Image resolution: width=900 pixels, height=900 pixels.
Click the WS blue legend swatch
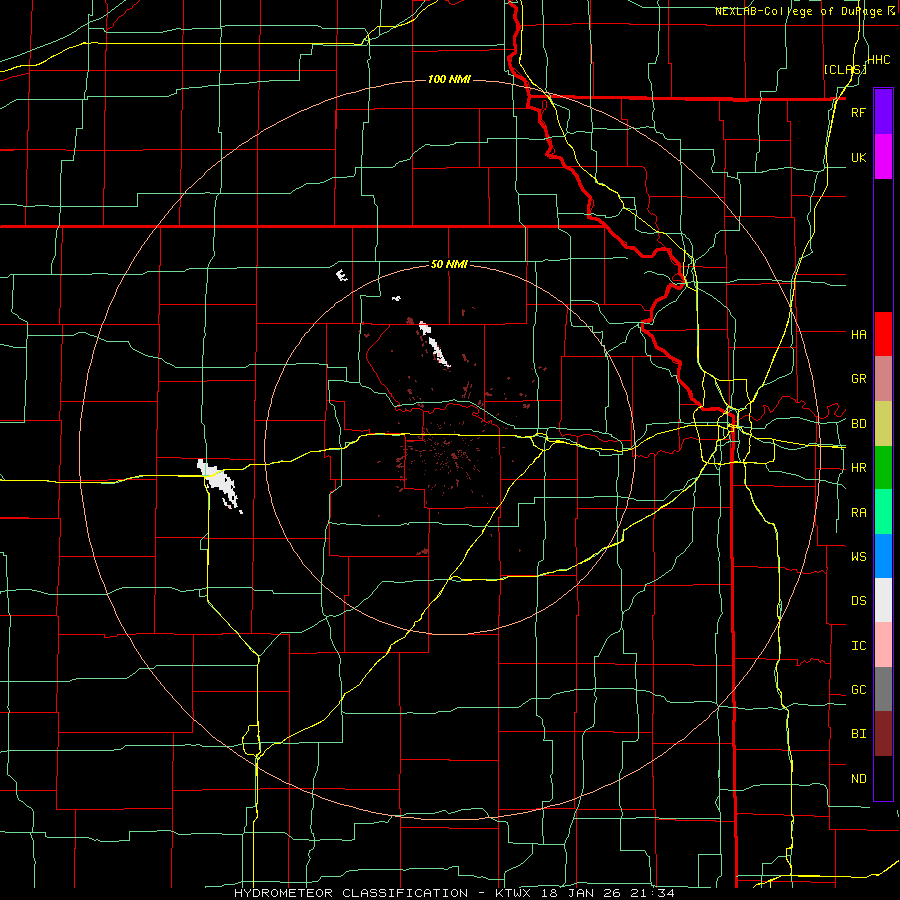click(x=883, y=556)
